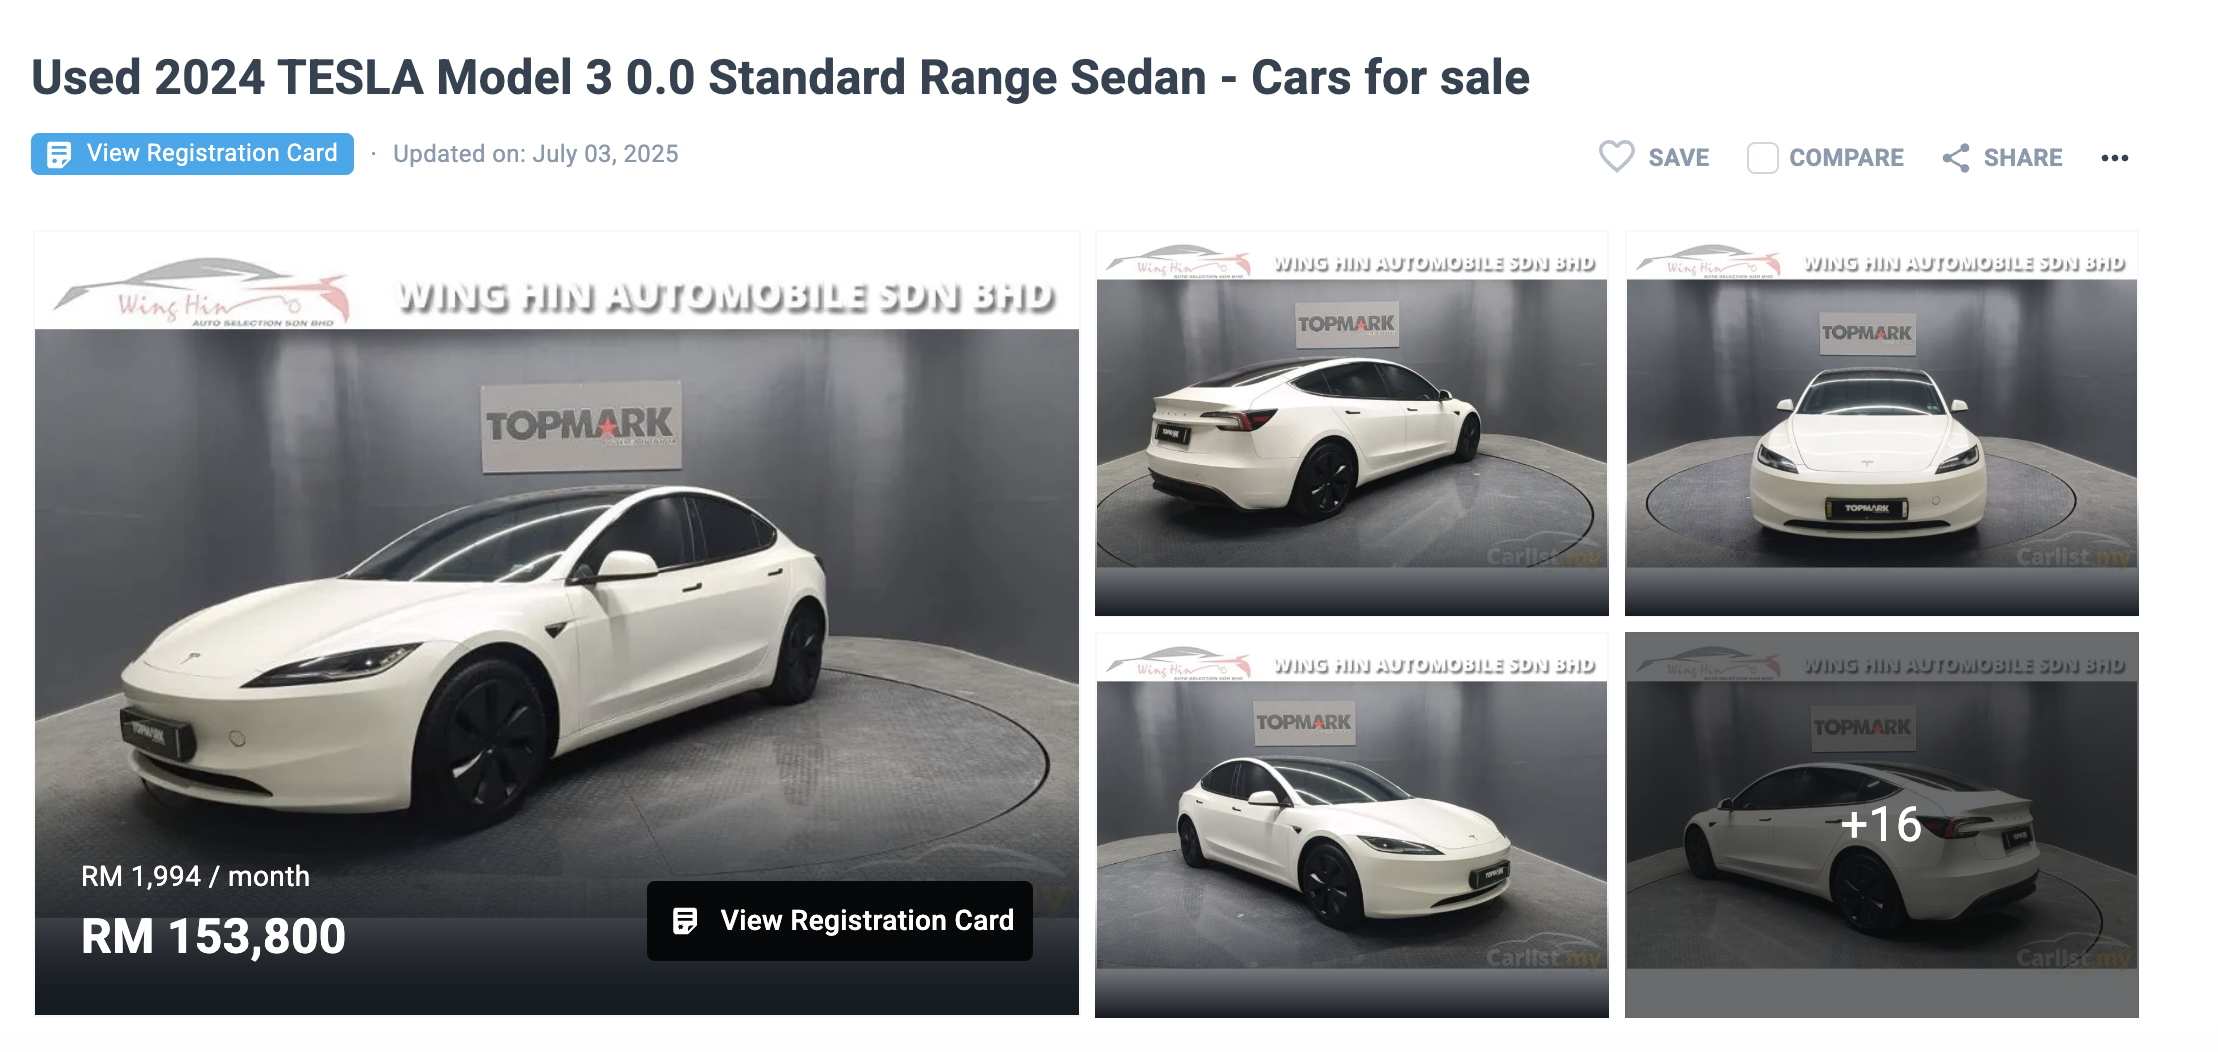Click the SHARE text label
Viewport: 2218px width, 1052px height.
2023,158
